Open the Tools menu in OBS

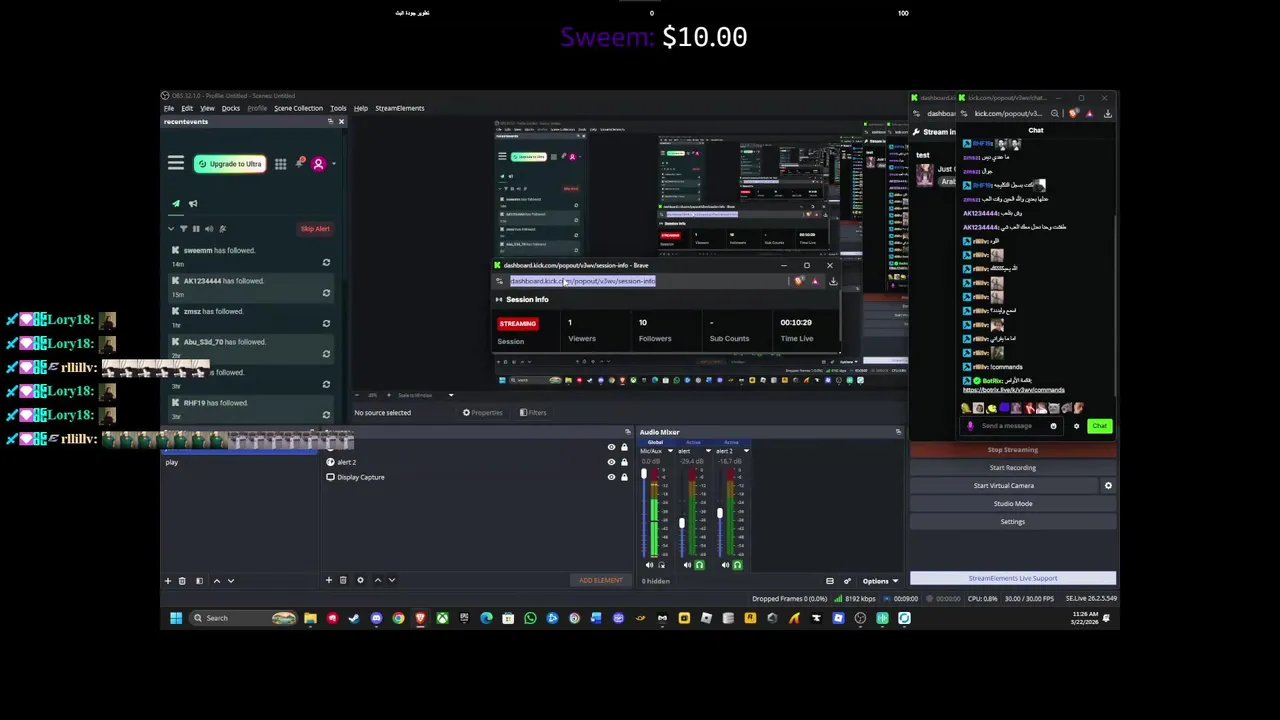click(338, 108)
